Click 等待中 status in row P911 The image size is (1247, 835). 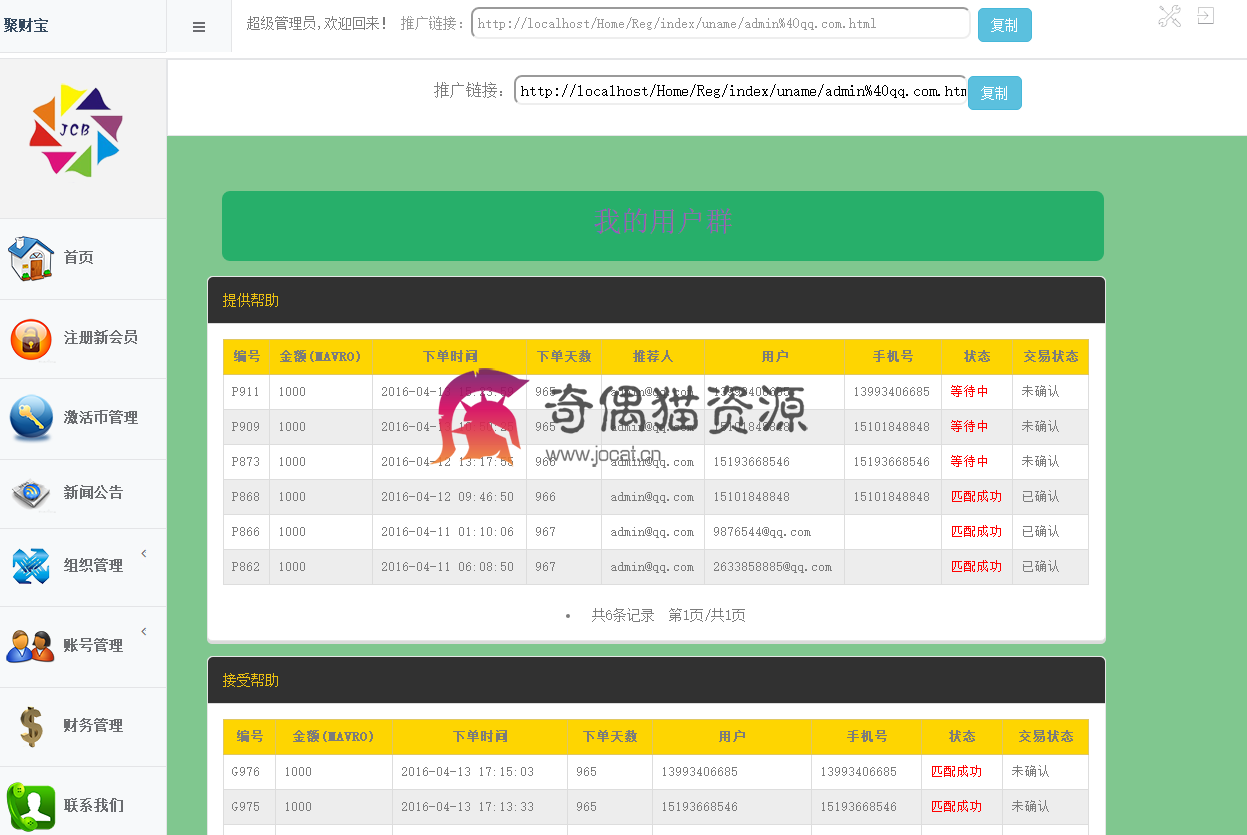pyautogui.click(x=969, y=392)
